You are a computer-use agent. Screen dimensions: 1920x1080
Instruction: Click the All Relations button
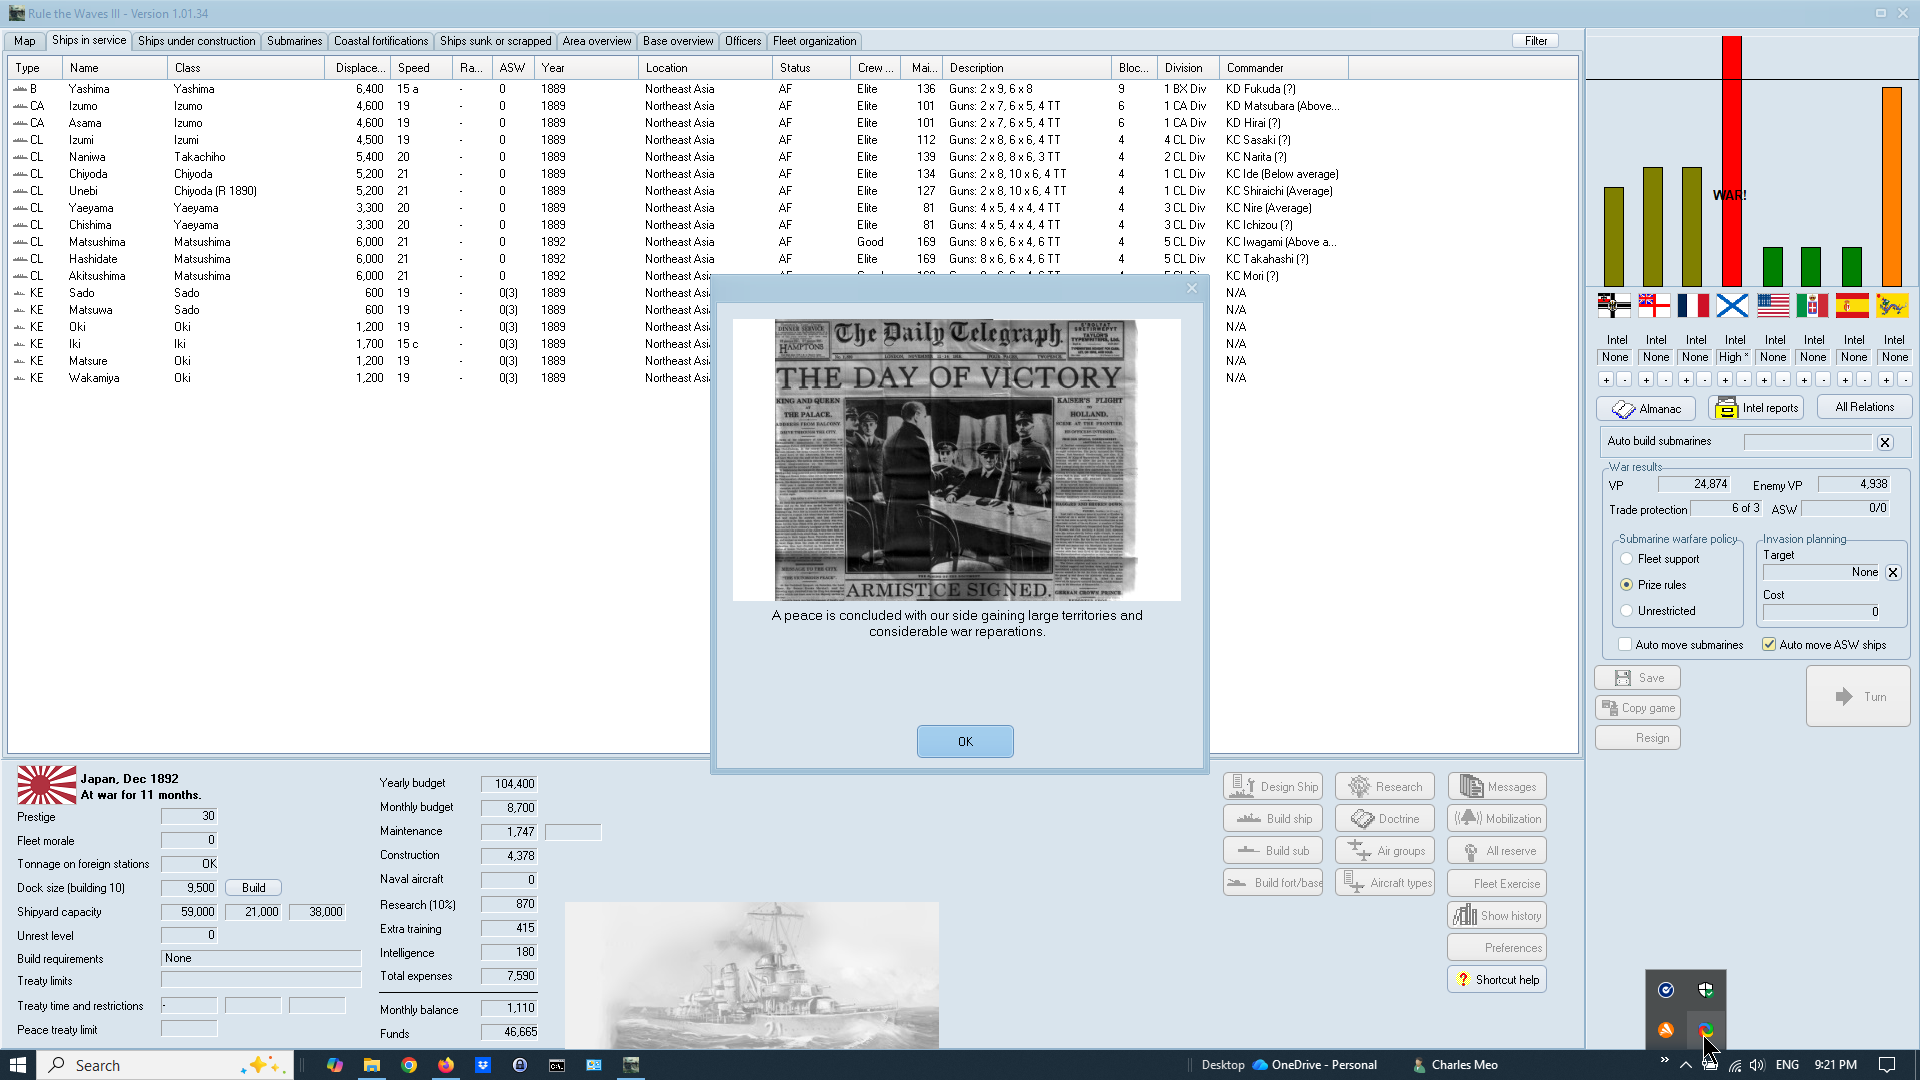(x=1865, y=407)
